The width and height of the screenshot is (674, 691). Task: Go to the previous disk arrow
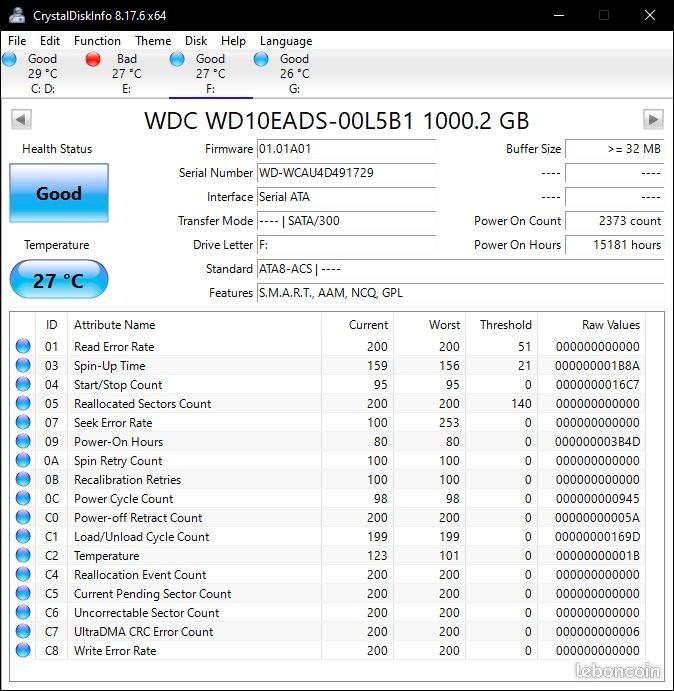point(21,119)
